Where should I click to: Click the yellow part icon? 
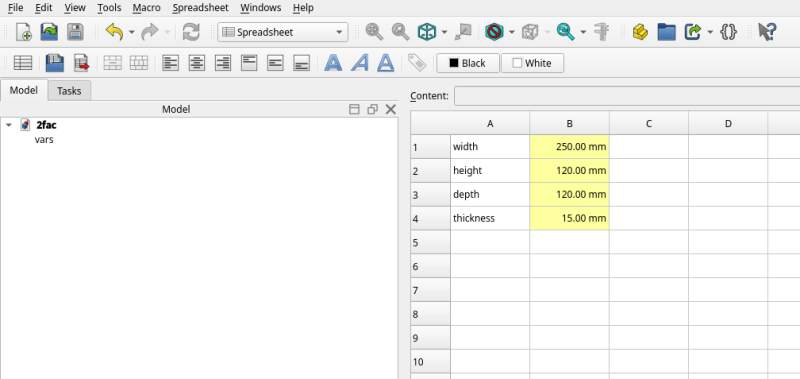(x=640, y=32)
